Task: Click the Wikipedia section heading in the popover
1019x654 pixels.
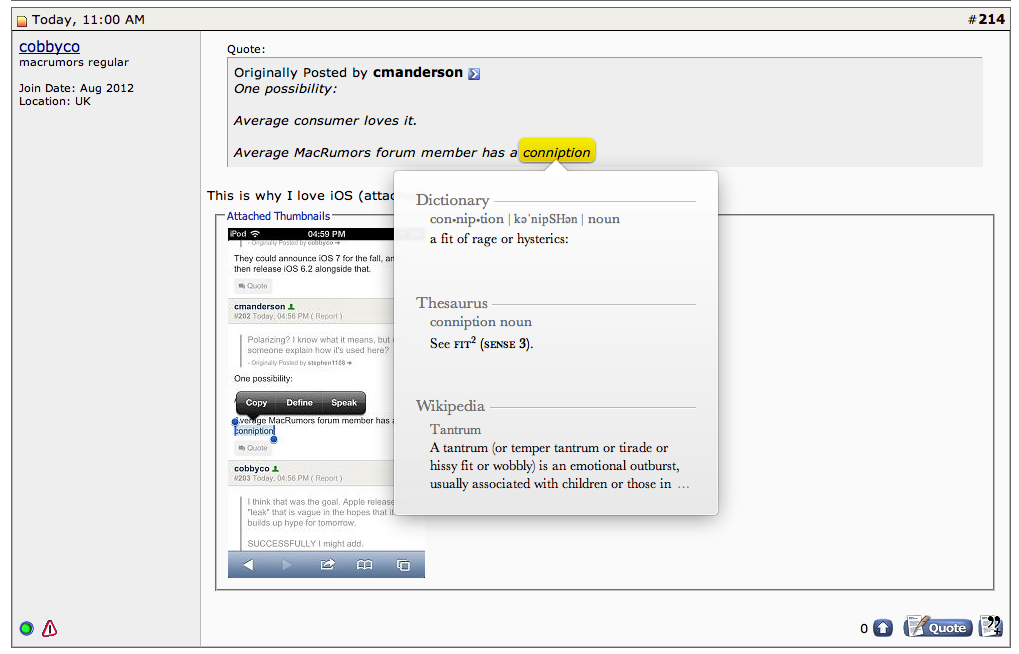Action: pos(450,406)
